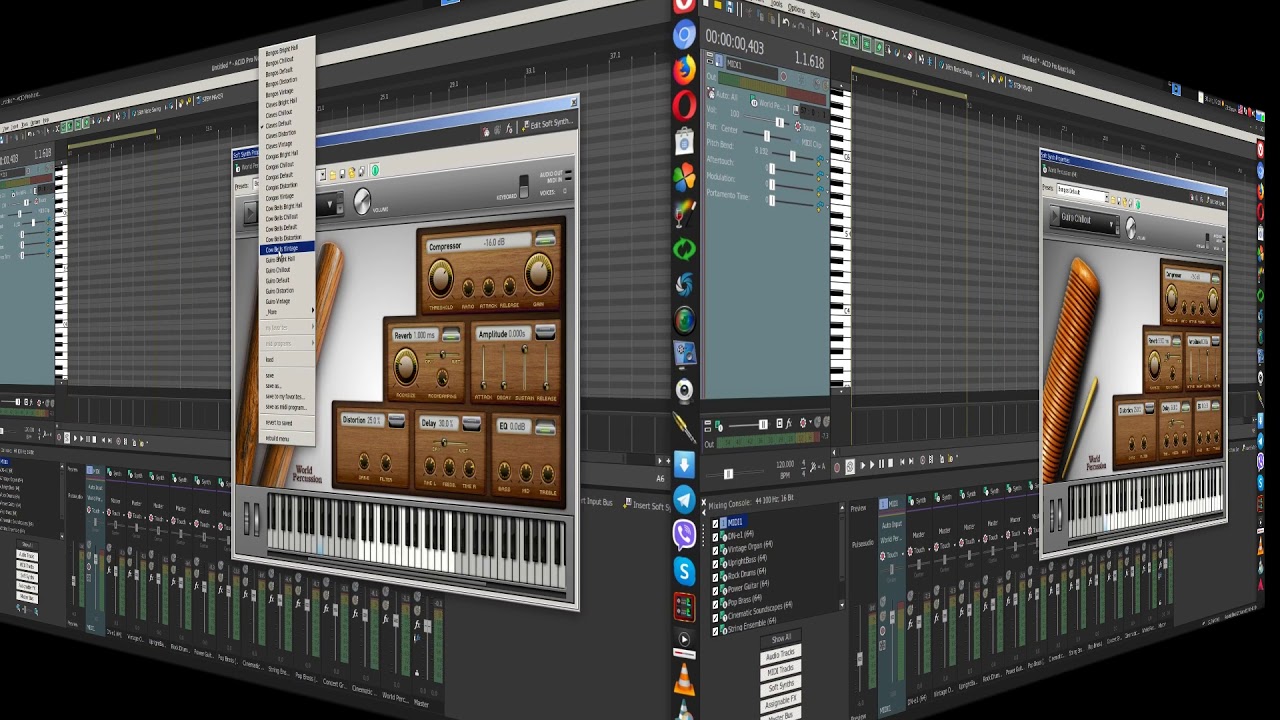1280x720 pixels.
Task: Click the Assignable FX filter button
Action: click(x=781, y=702)
